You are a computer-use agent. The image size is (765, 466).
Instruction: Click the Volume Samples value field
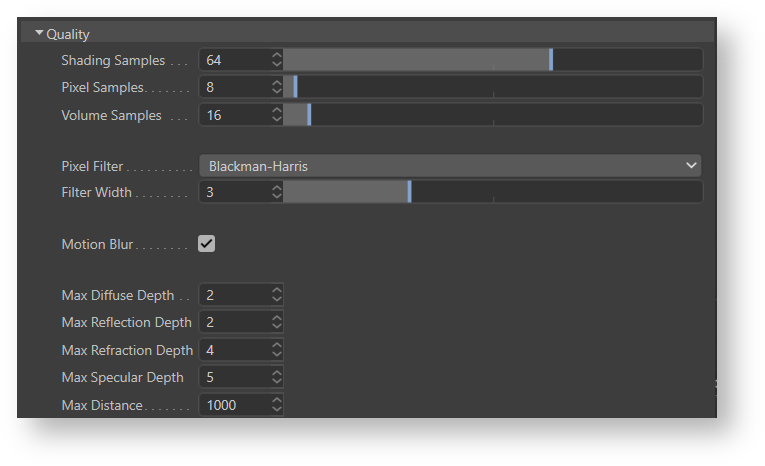point(235,115)
